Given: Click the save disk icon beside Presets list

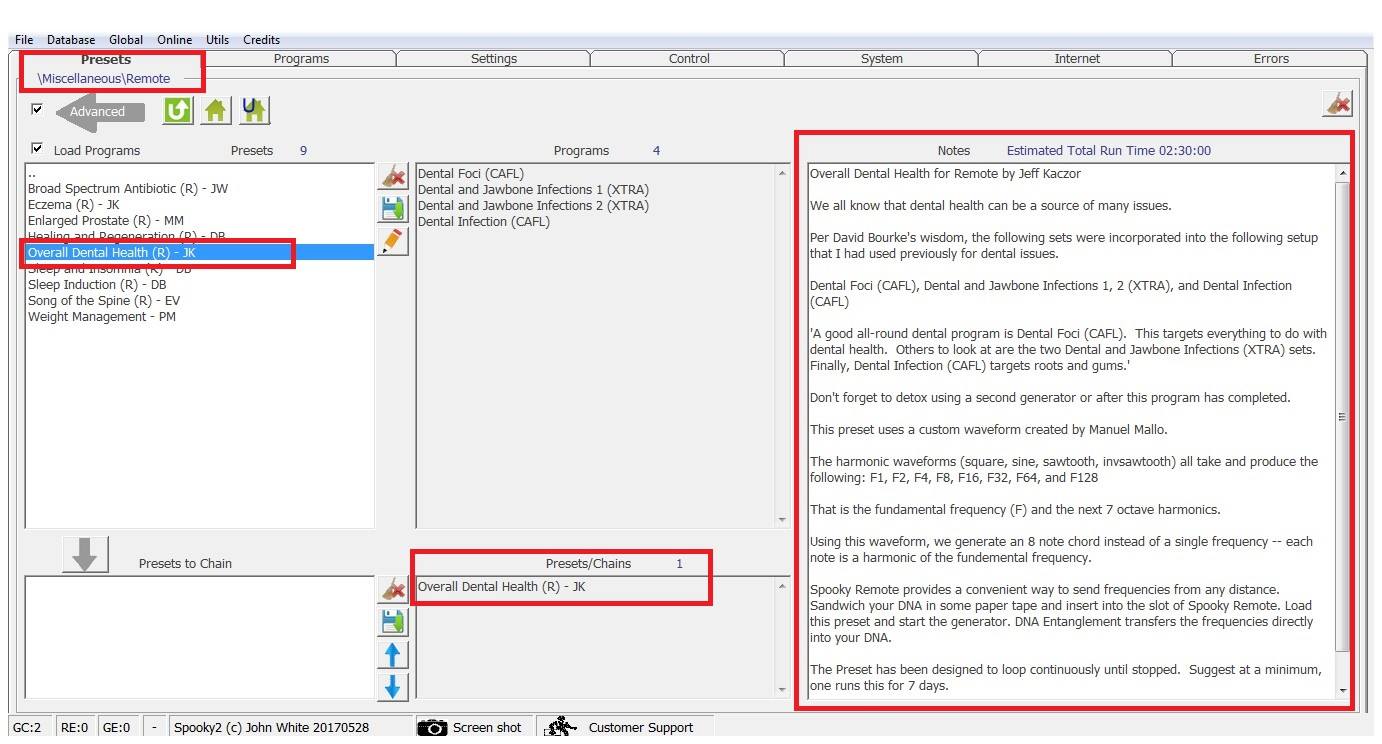Looking at the screenshot, I should [x=393, y=209].
